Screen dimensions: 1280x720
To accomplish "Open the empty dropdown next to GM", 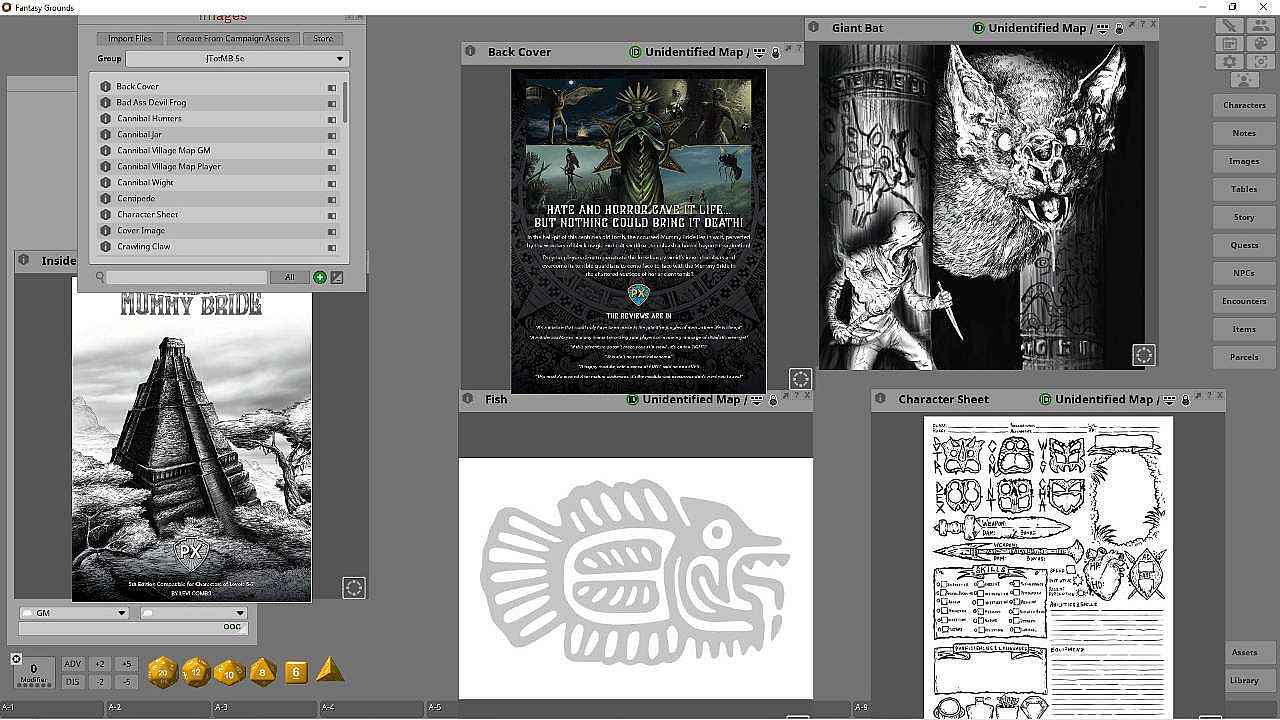I will (193, 613).
